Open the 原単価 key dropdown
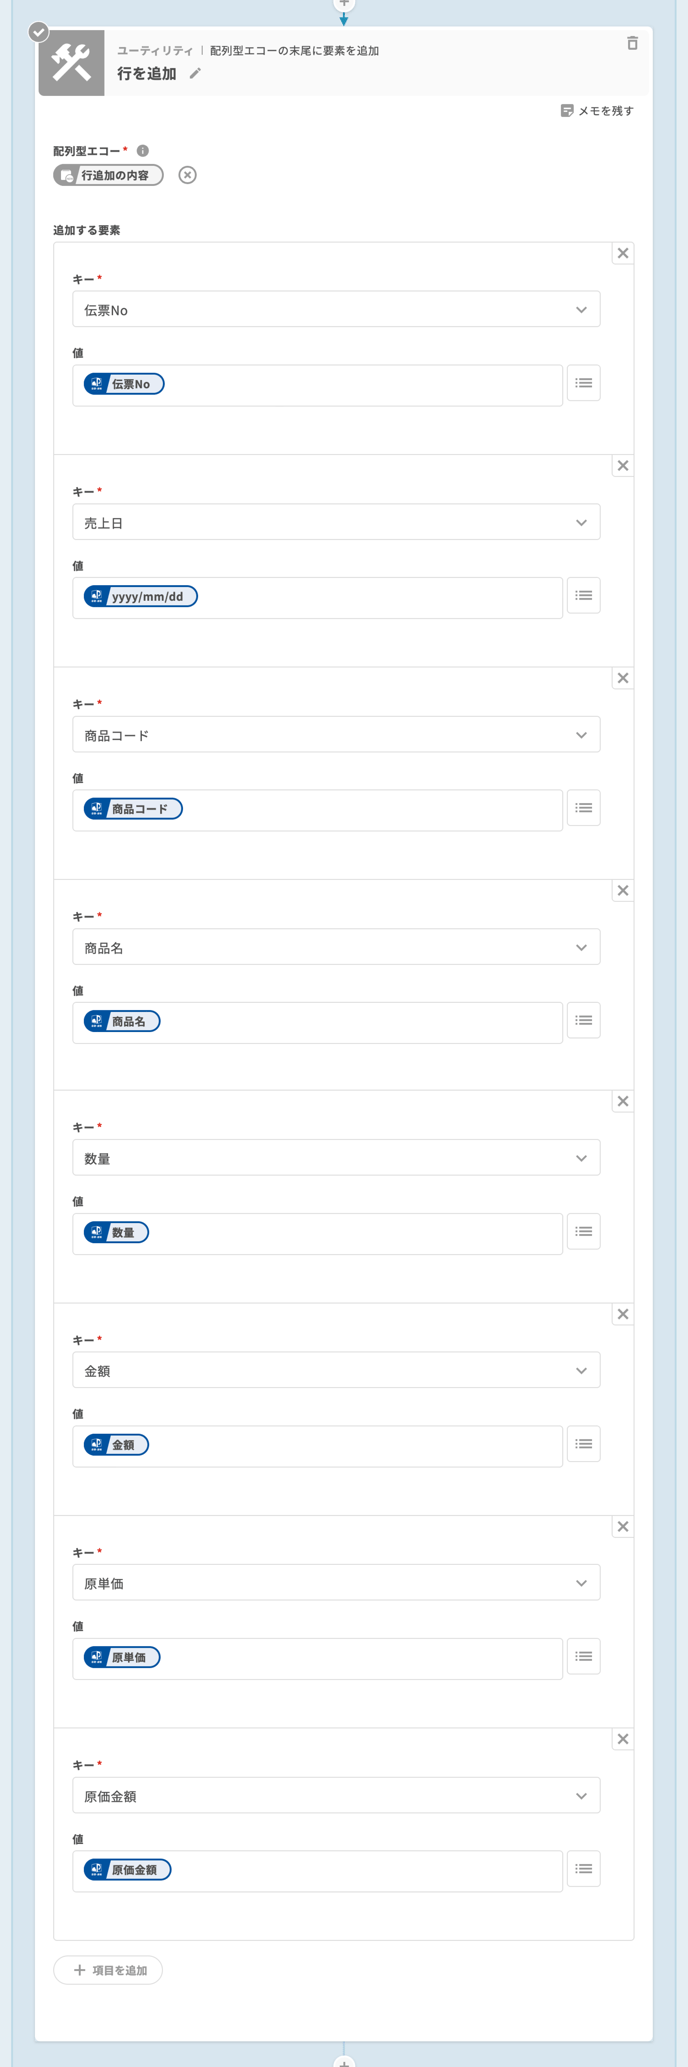The height and width of the screenshot is (2067, 688). pyautogui.click(x=336, y=1583)
